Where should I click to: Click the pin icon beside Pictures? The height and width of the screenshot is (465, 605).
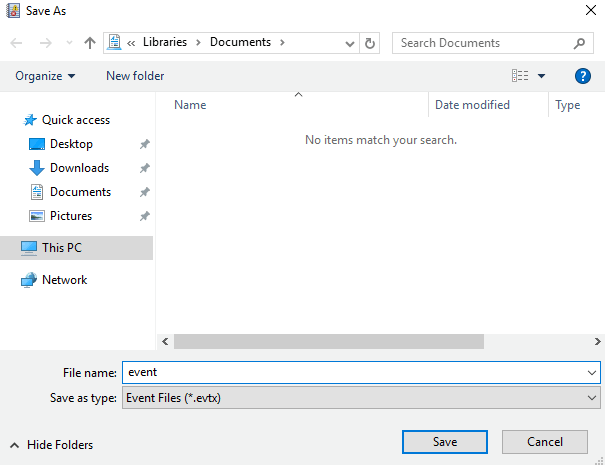point(145,216)
